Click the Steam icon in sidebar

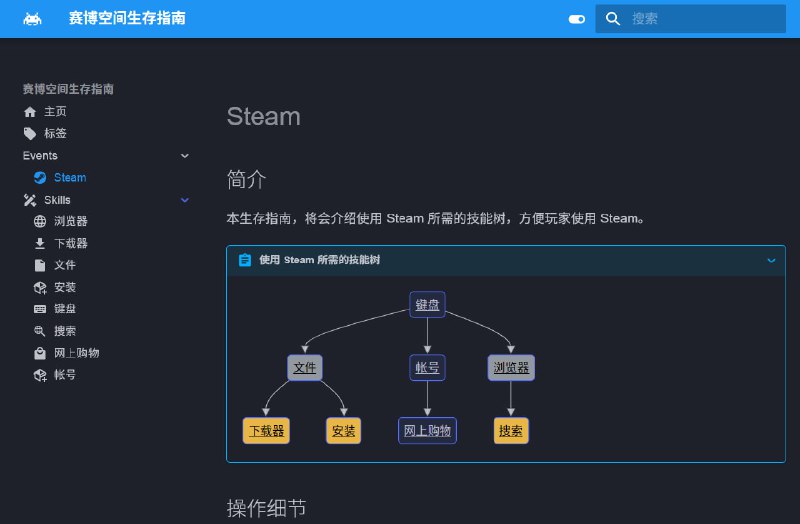point(40,178)
